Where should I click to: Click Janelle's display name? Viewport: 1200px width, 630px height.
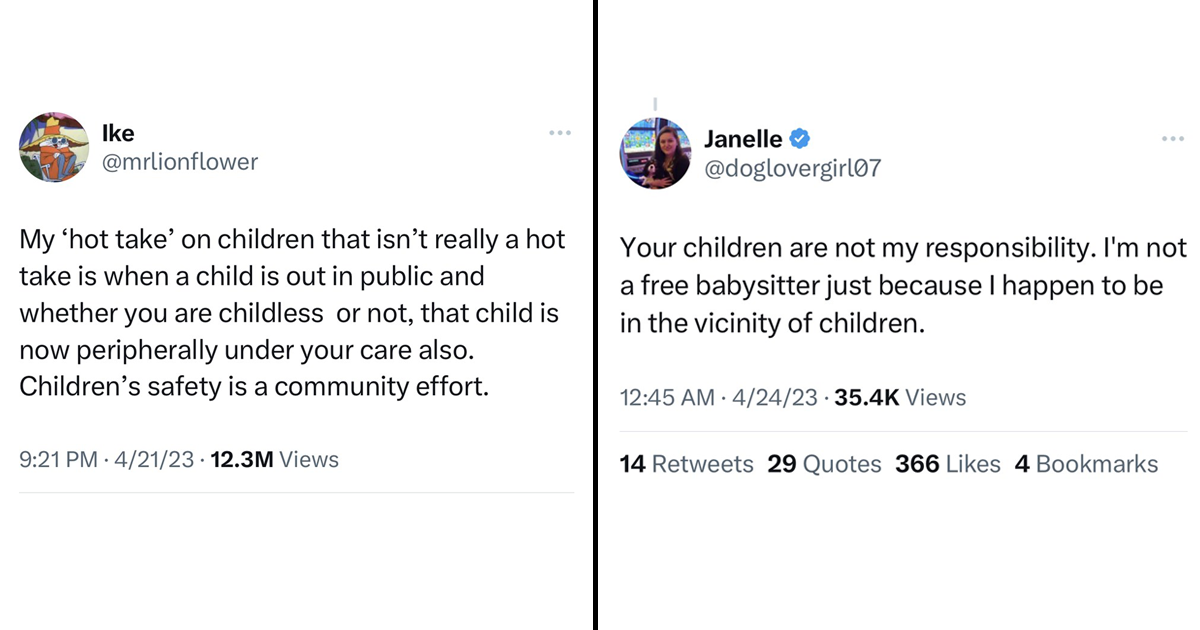[744, 139]
